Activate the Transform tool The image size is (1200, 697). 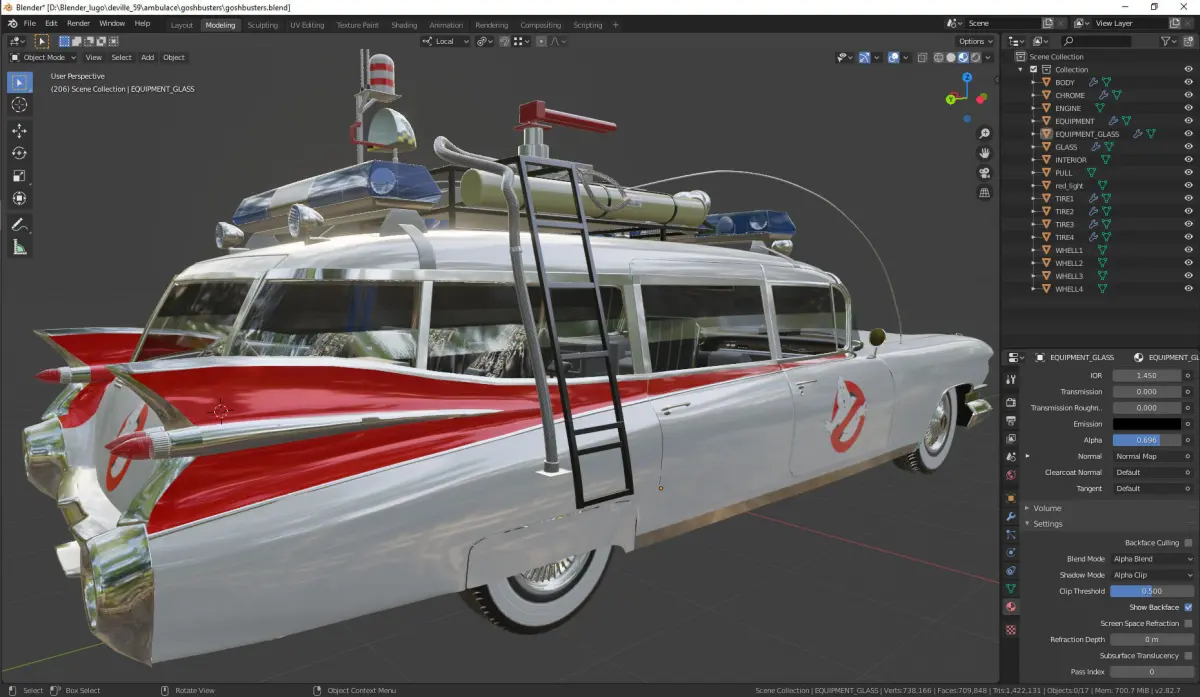coord(19,198)
